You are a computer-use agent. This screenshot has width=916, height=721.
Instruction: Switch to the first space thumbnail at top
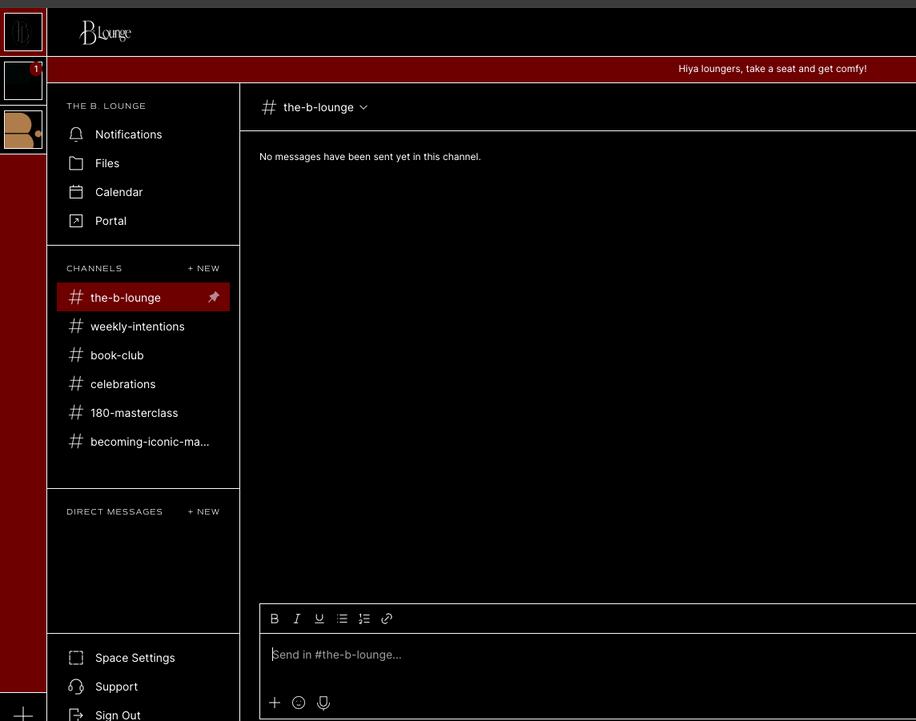click(x=23, y=32)
